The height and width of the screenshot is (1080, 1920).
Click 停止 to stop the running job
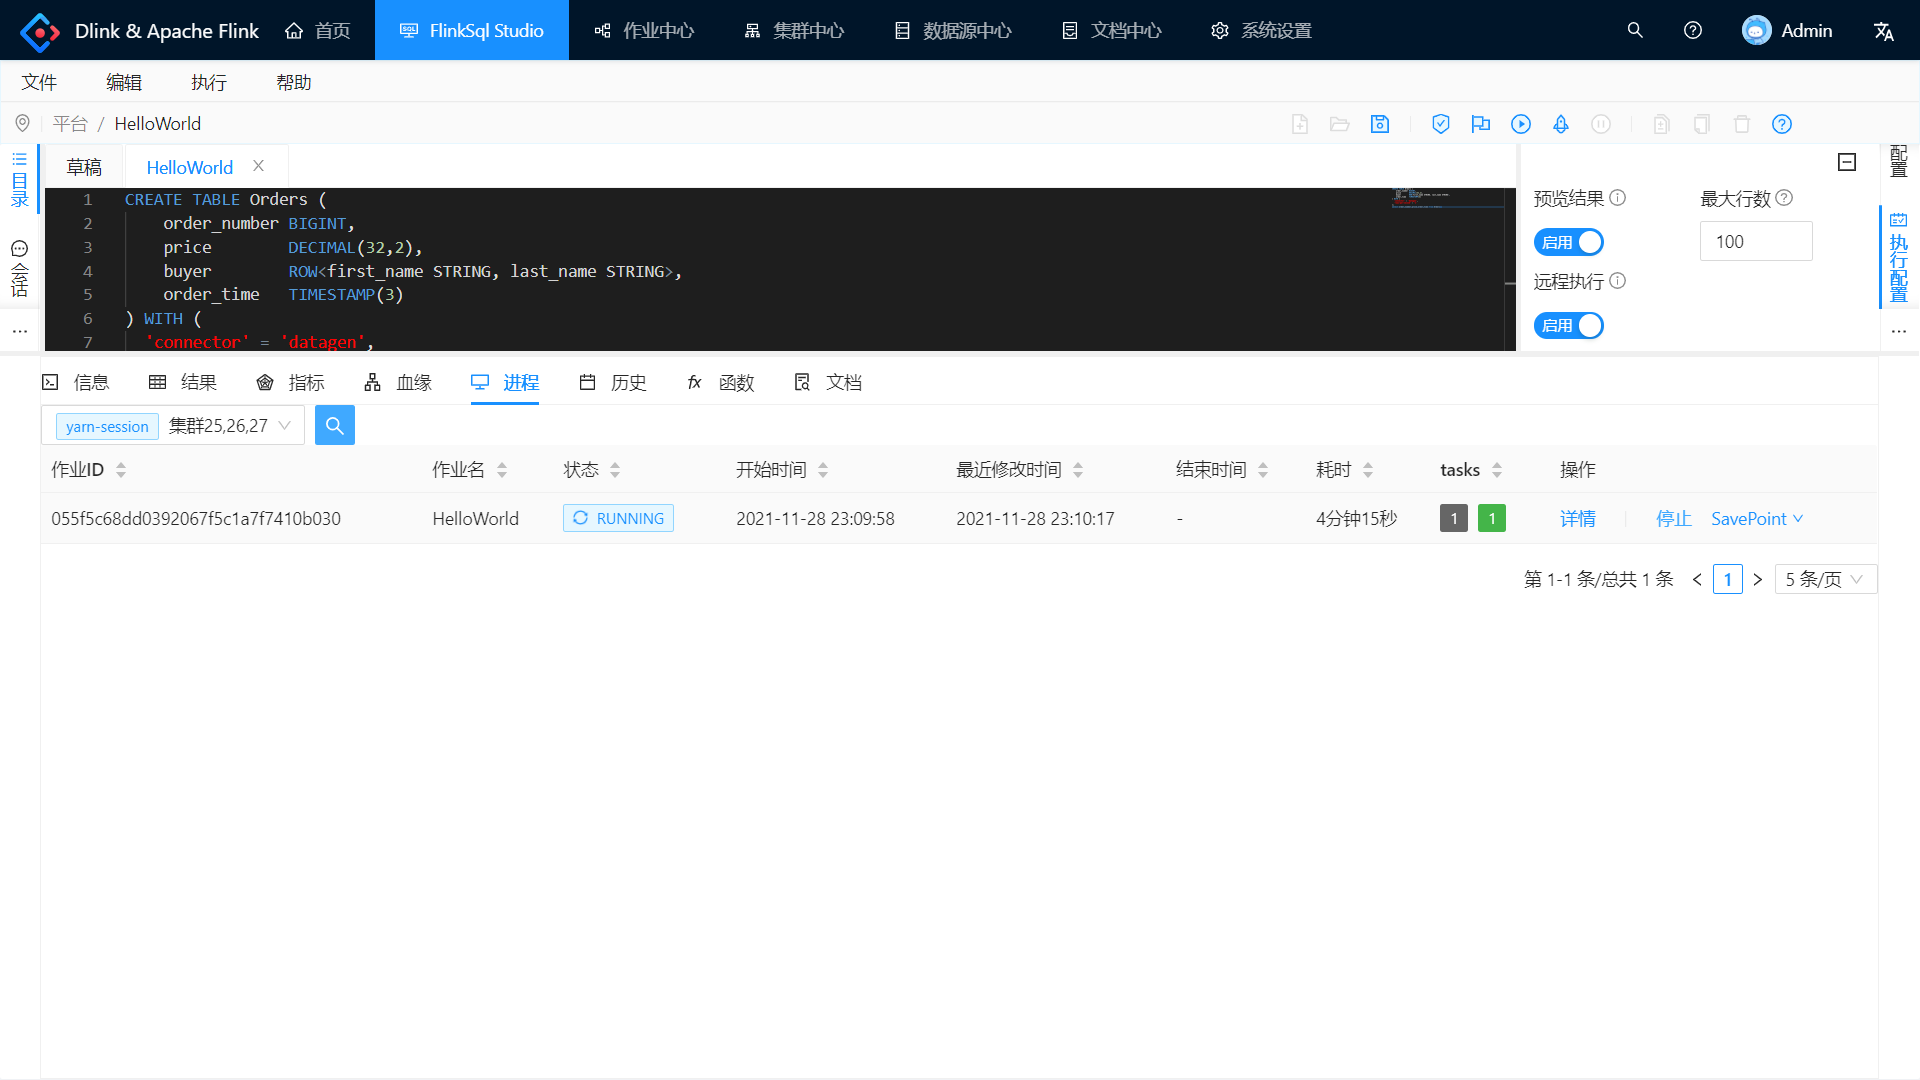pos(1673,519)
